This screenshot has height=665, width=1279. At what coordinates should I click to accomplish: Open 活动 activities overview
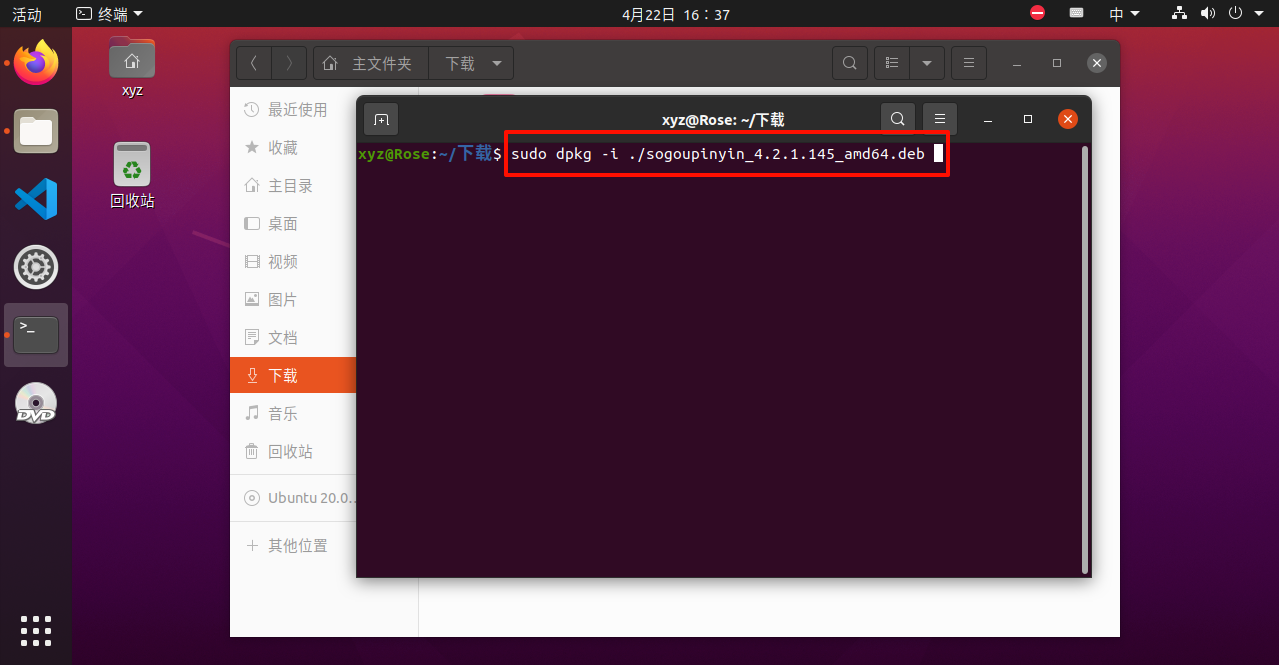tap(27, 14)
